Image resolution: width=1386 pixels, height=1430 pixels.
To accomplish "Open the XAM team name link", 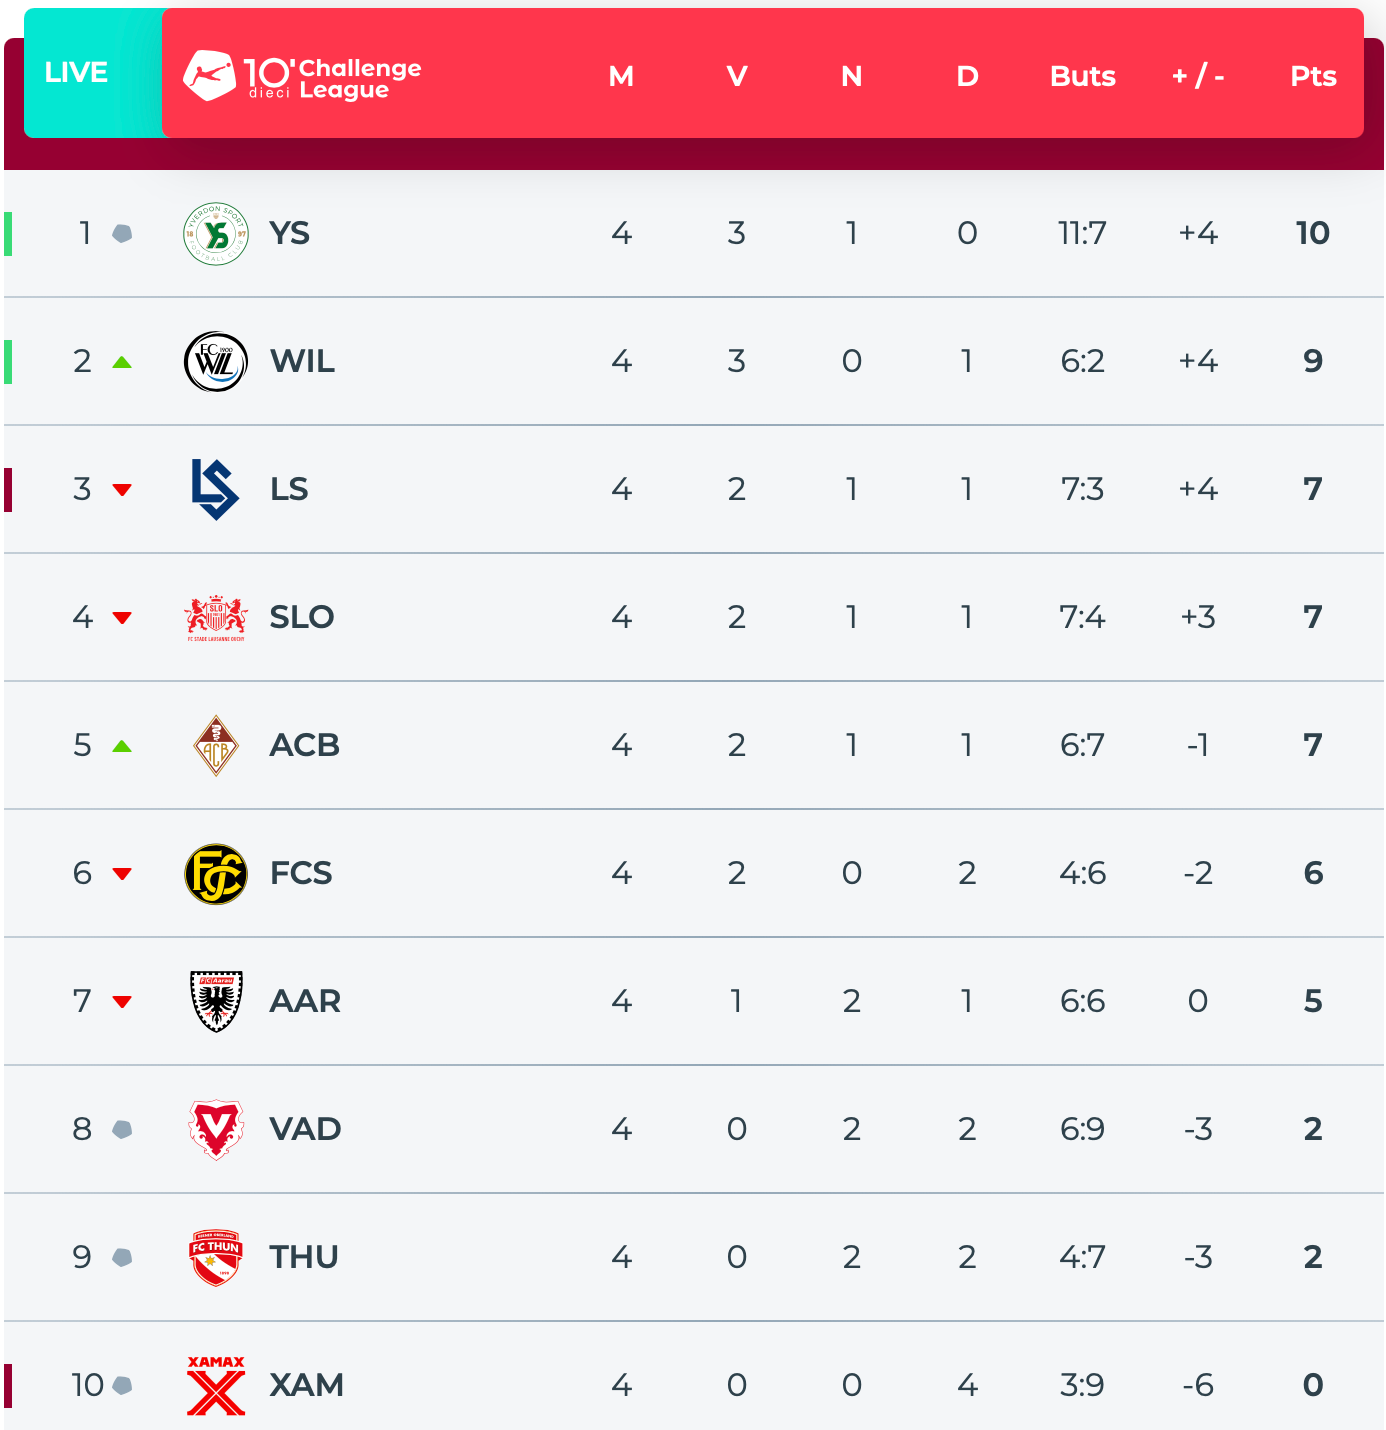I will click(x=306, y=1385).
